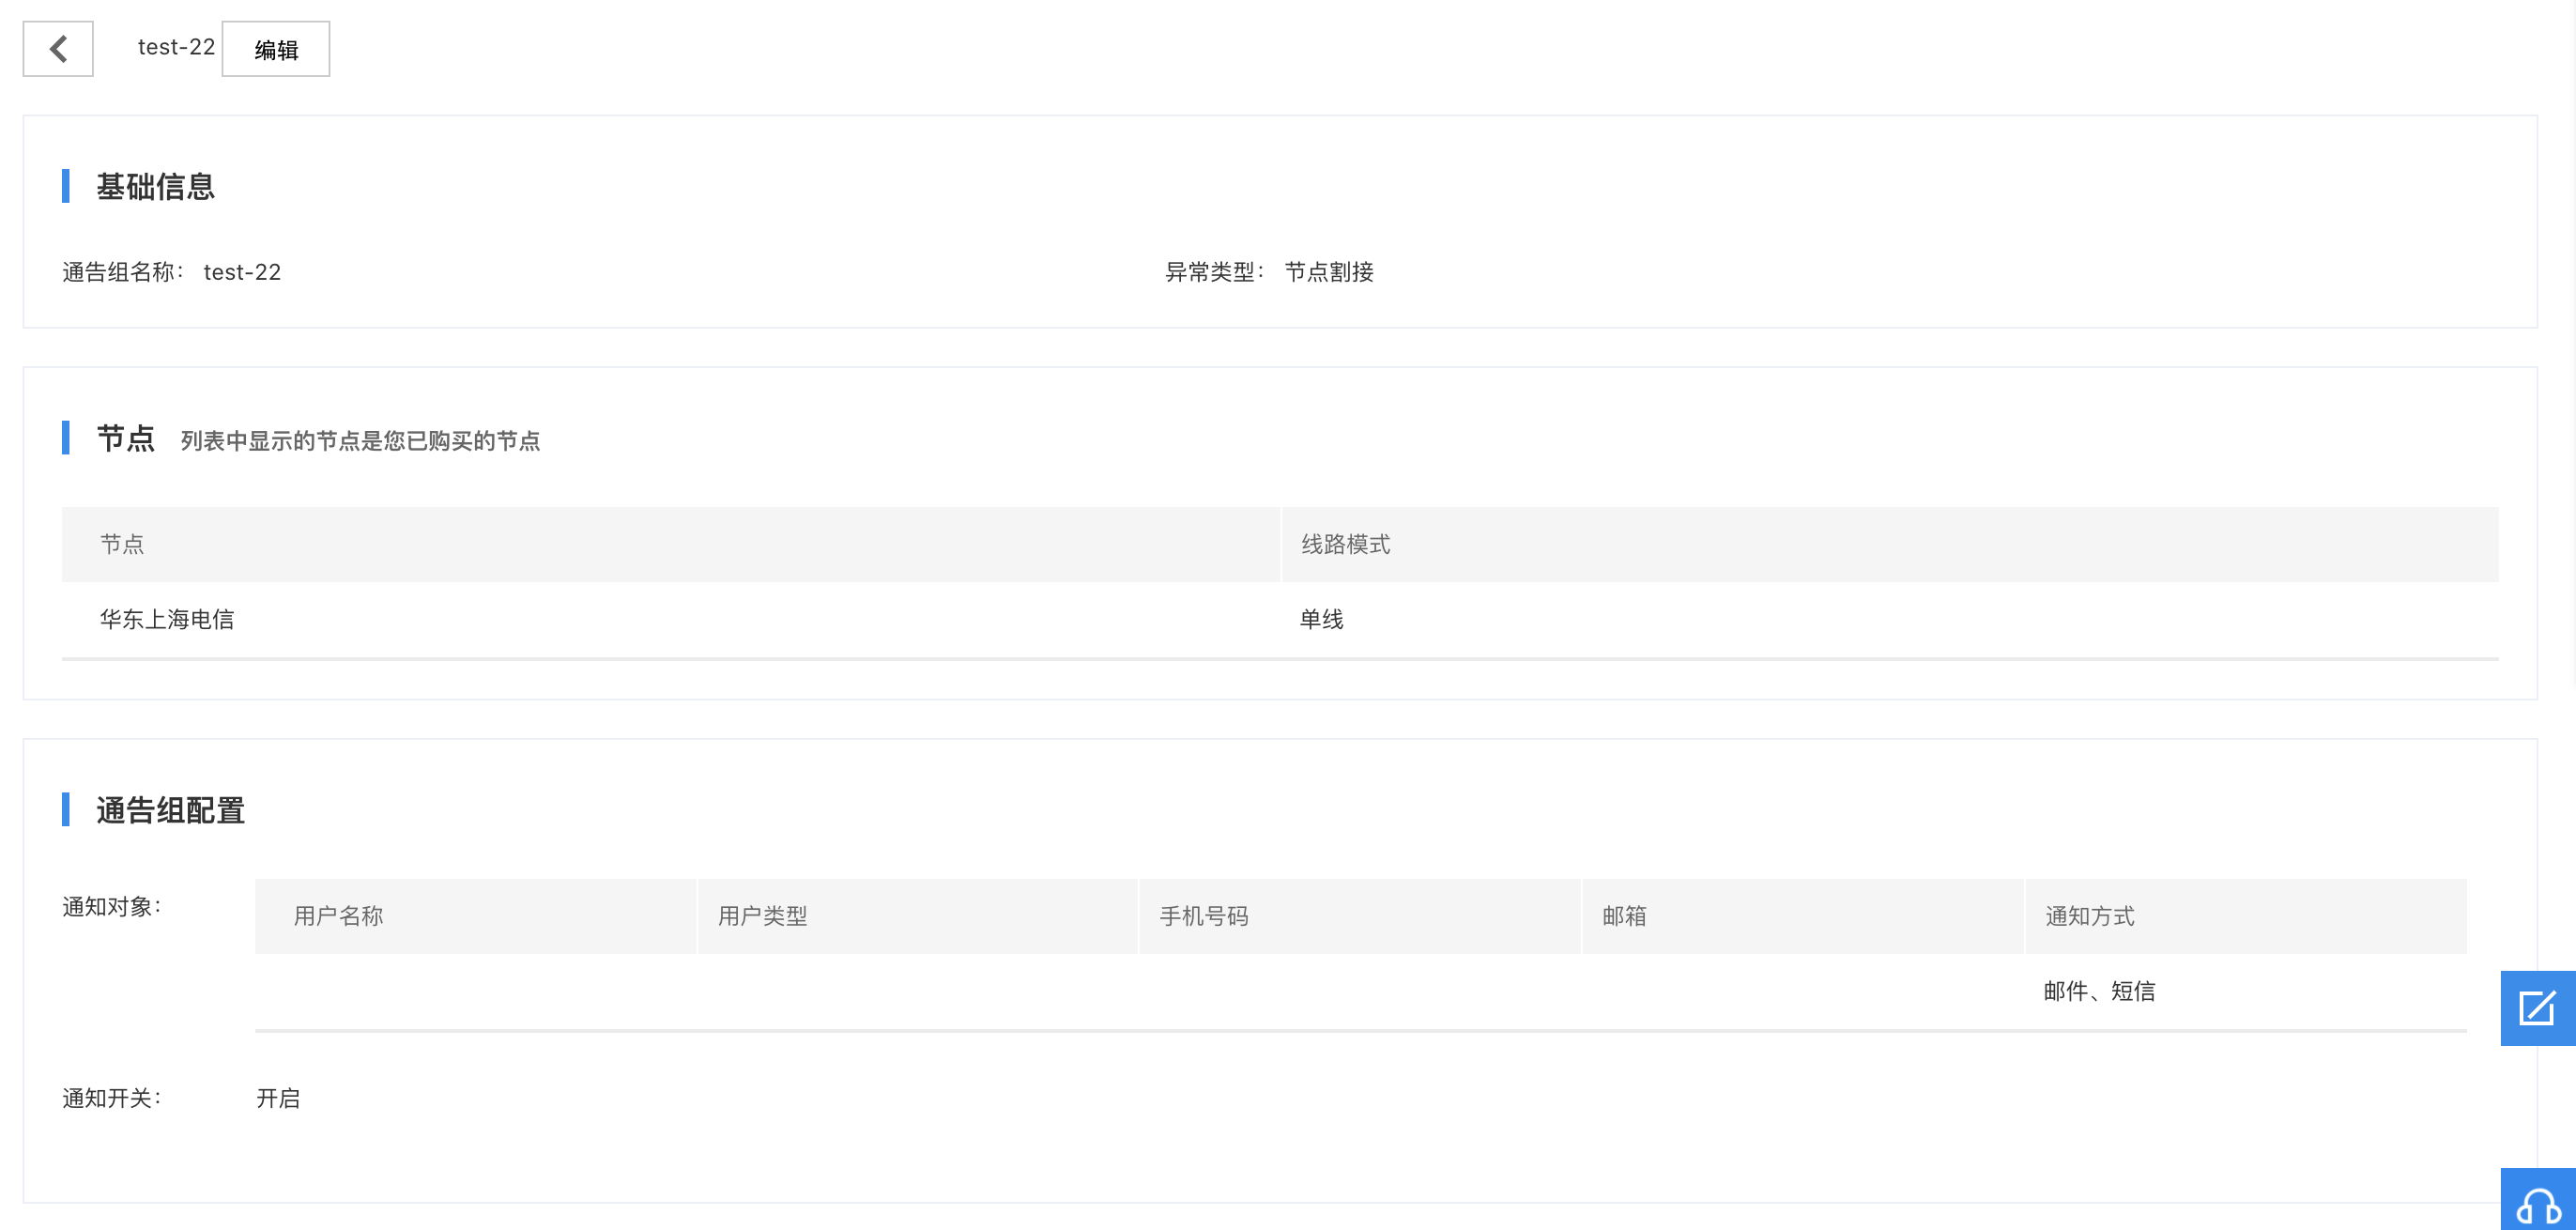Click the 通告组配置 section heading
Screen dimensions: 2576x1230
[x=171, y=811]
